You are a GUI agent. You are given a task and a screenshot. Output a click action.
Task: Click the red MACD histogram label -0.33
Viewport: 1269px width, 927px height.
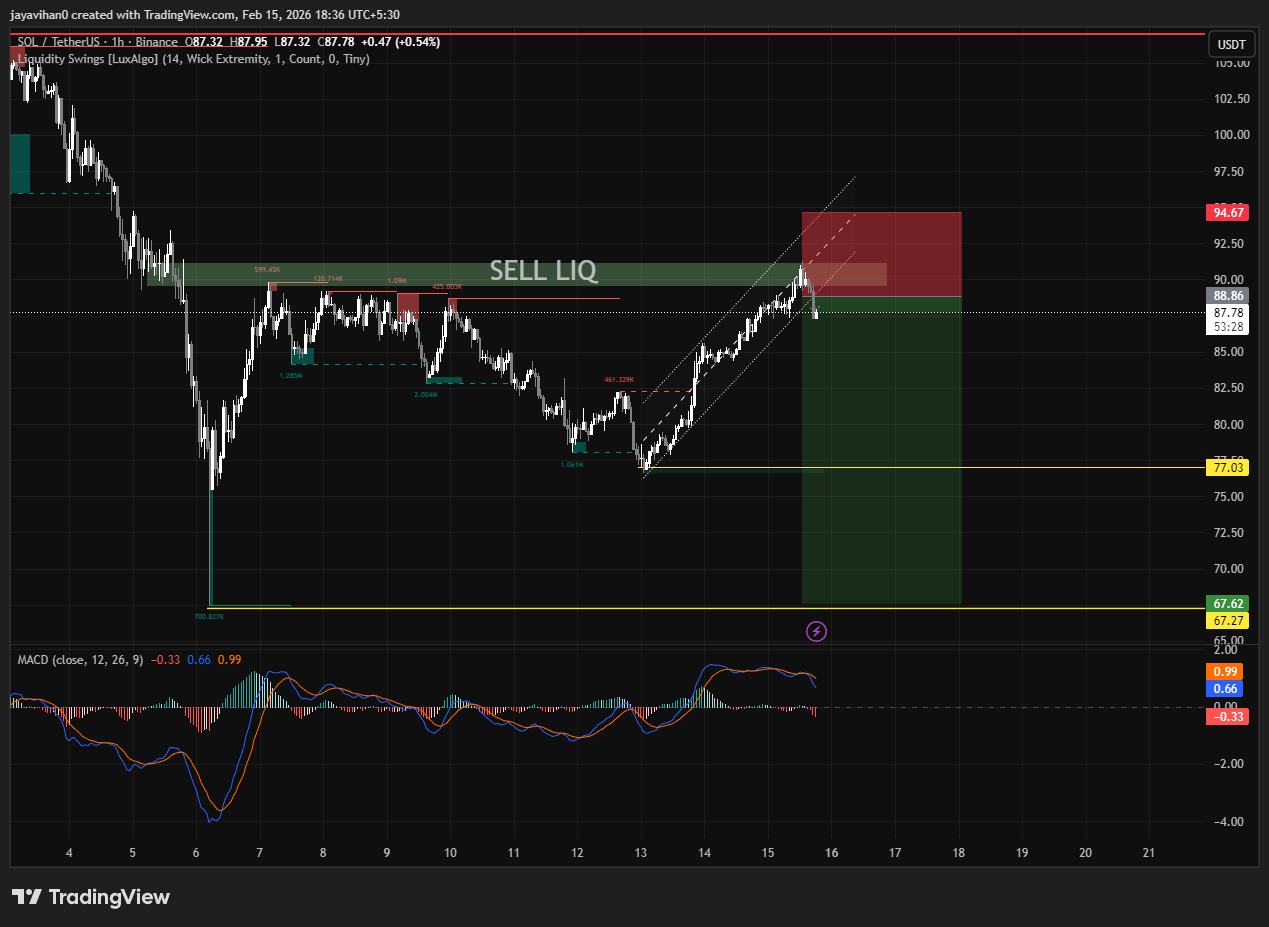(1228, 716)
